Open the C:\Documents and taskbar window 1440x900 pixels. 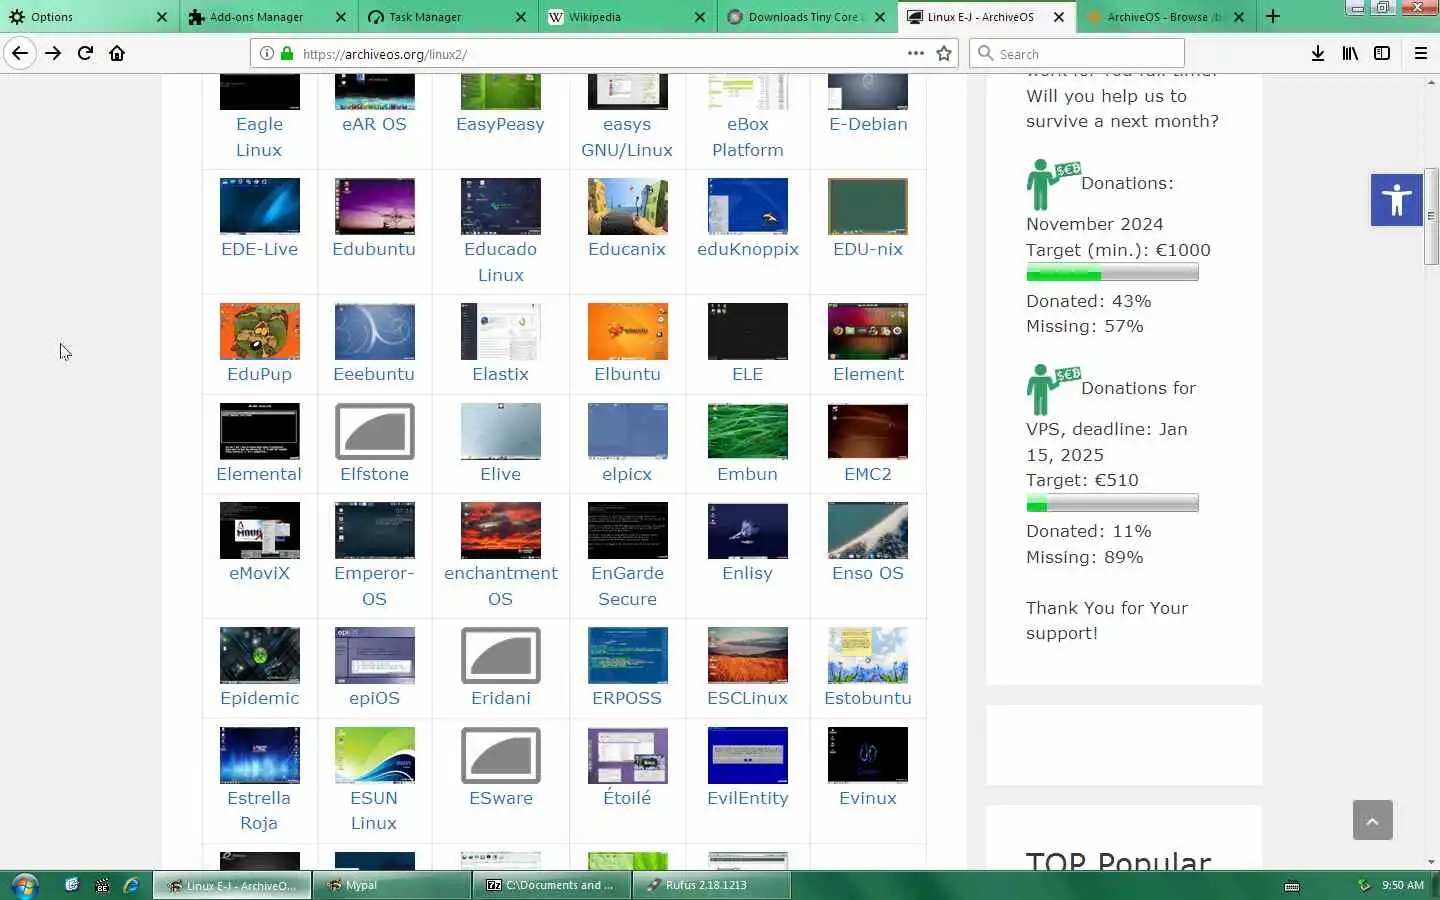551,885
